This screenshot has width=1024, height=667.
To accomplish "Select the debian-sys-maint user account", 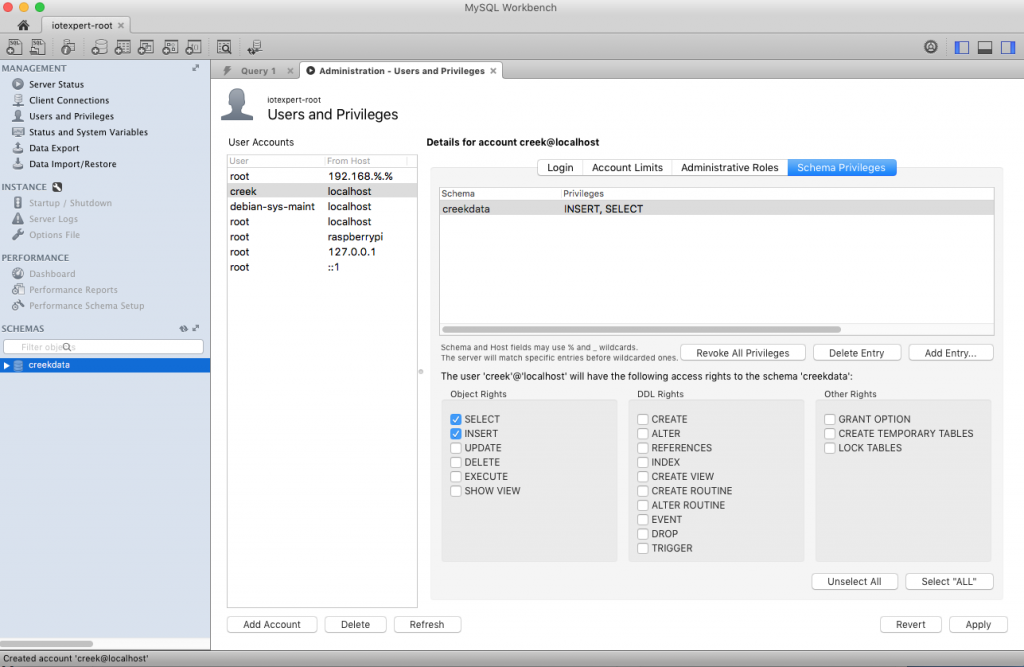I will tap(322, 206).
